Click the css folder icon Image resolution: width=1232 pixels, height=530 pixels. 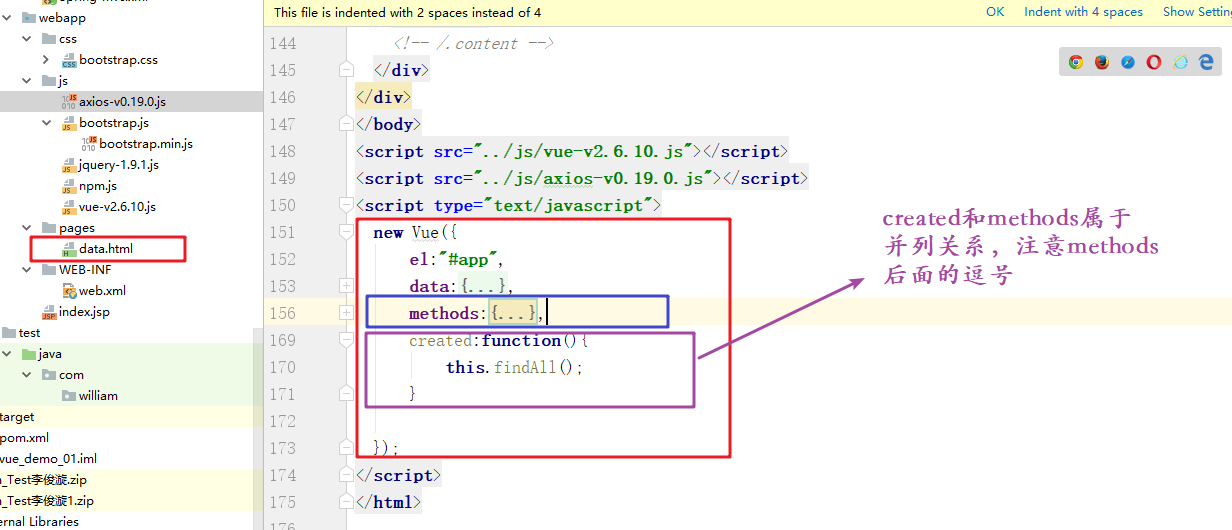(x=49, y=39)
